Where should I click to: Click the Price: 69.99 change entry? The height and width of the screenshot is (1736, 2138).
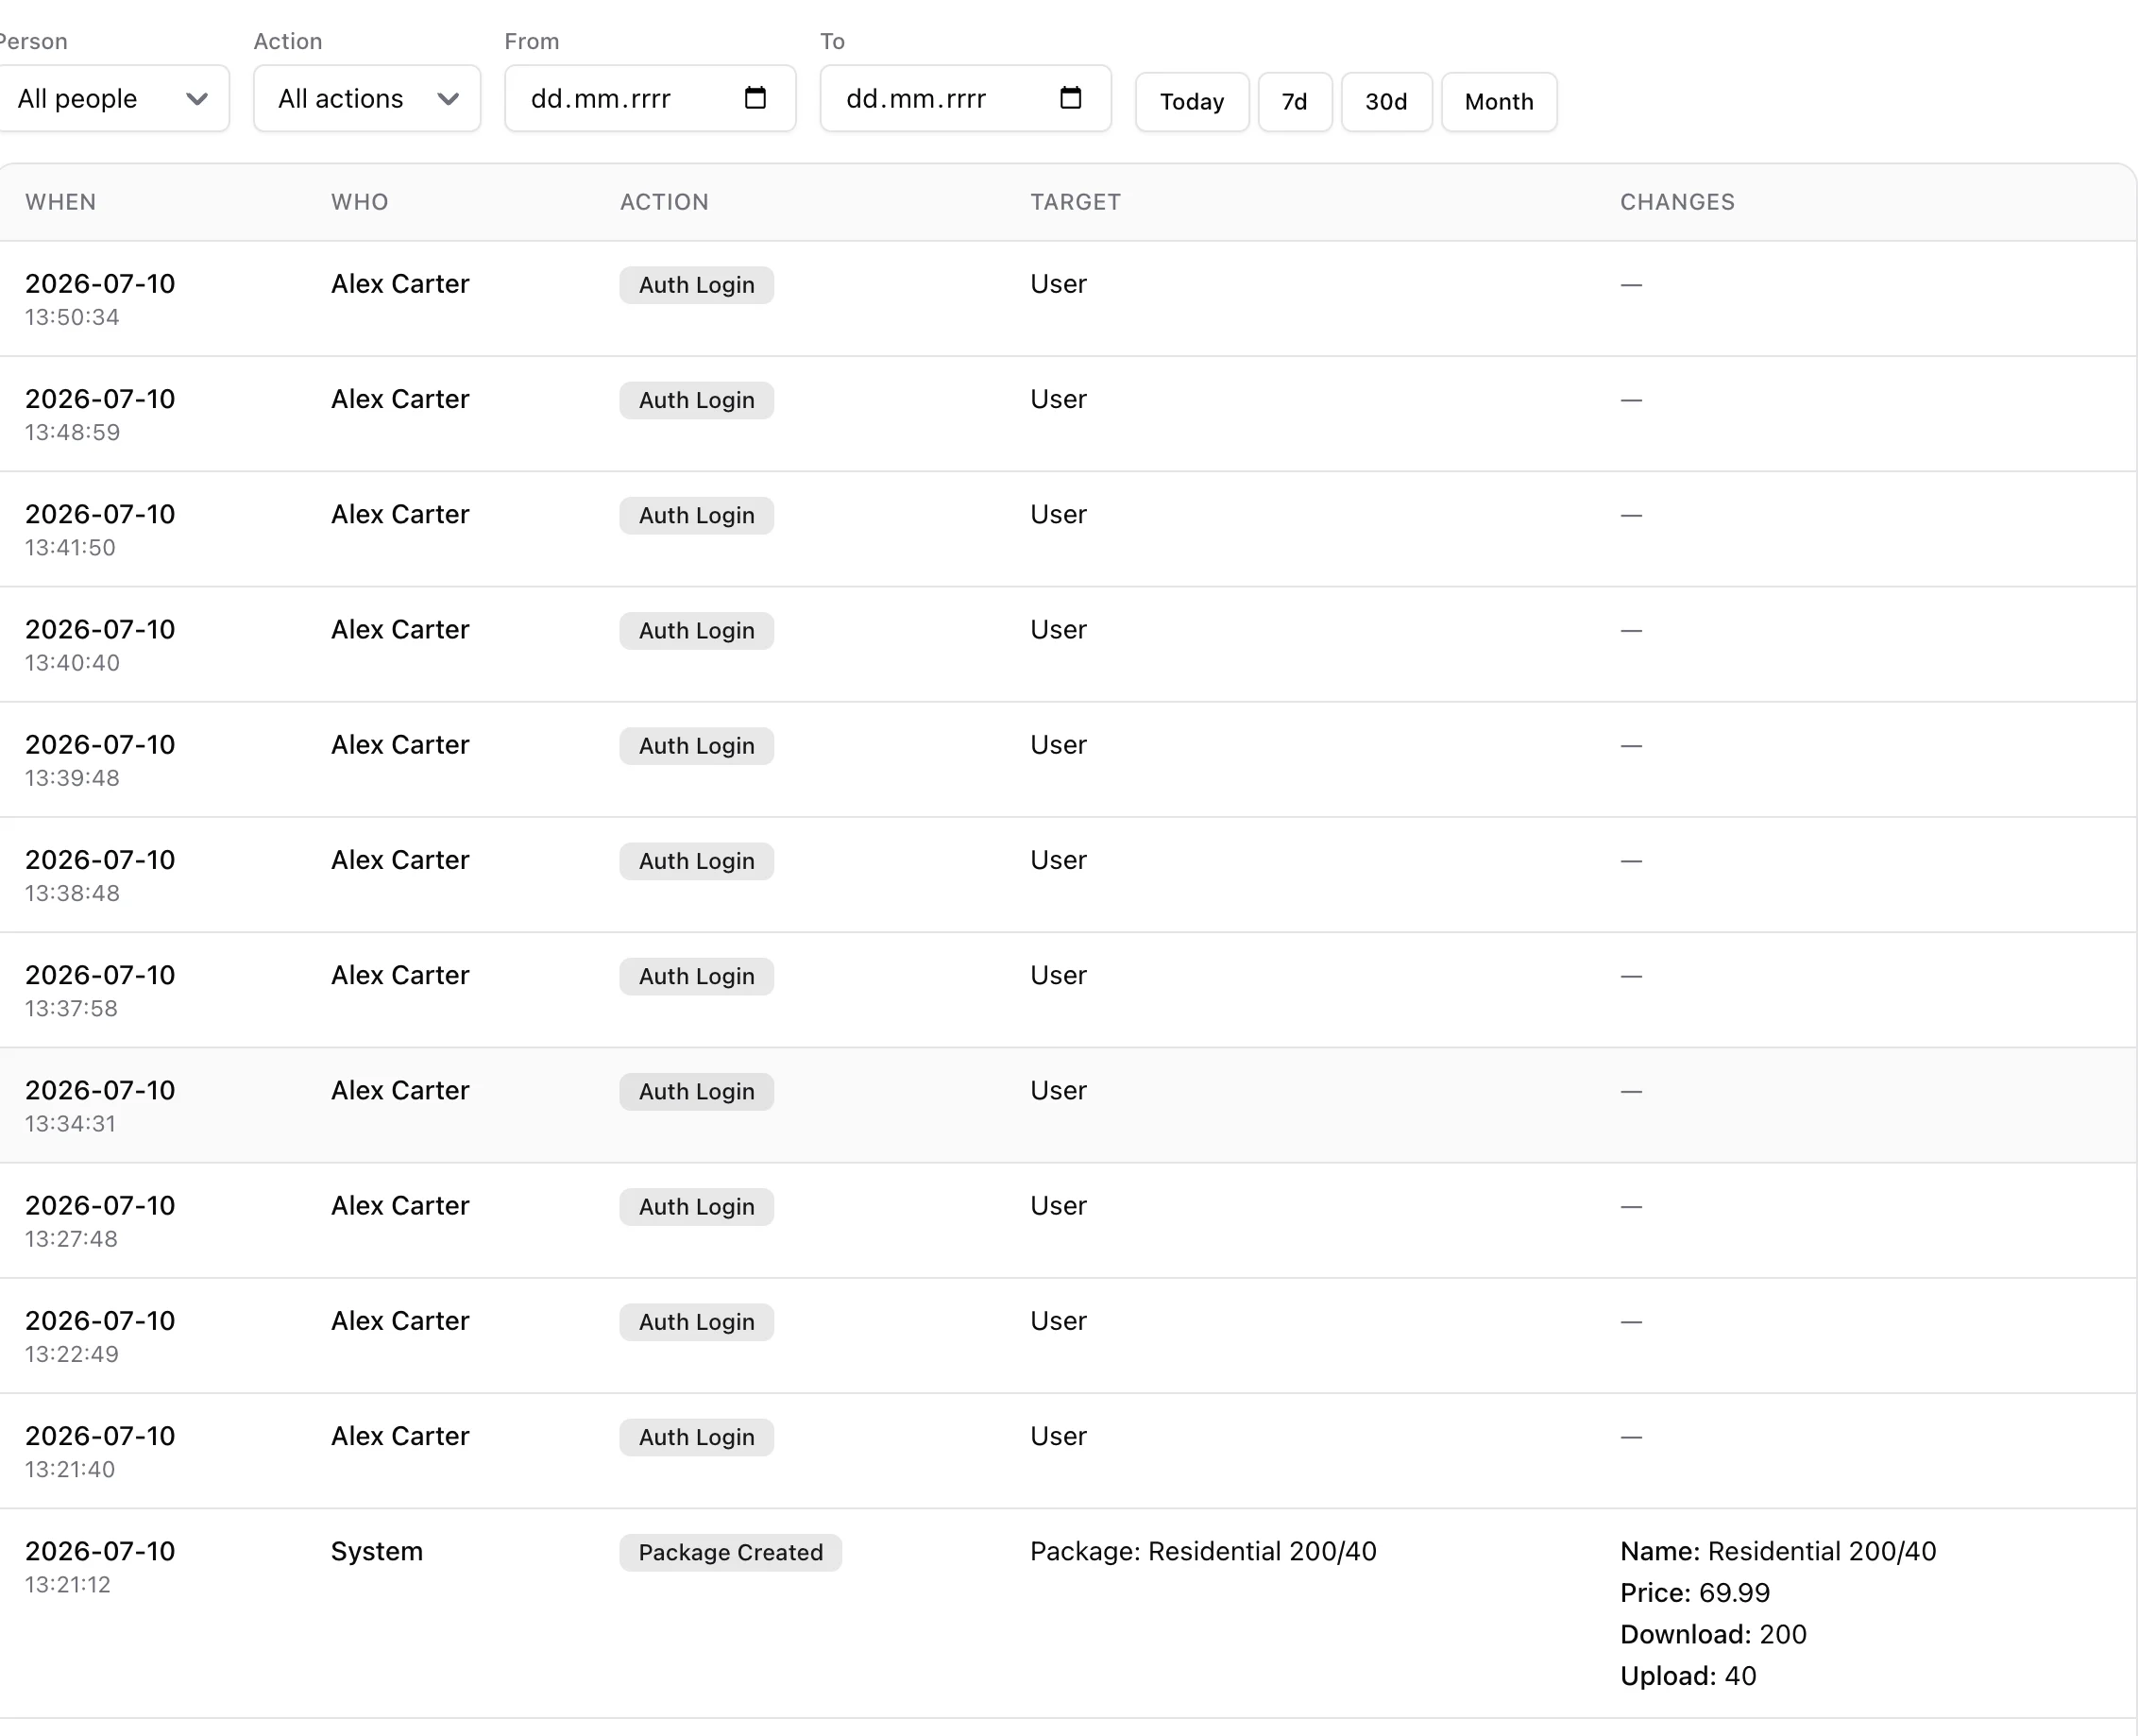1695,1593
